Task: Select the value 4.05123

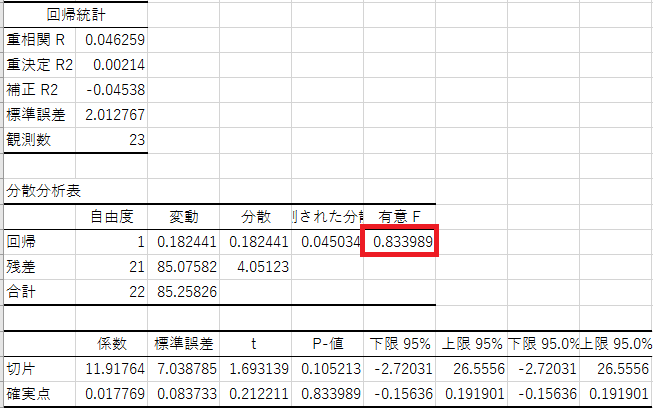Action: [x=256, y=267]
